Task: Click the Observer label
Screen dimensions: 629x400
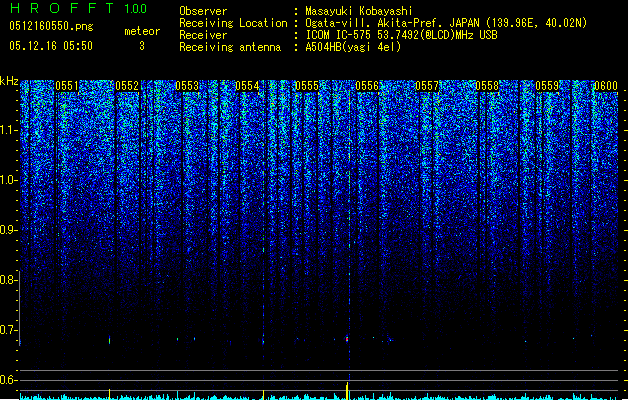Action: pos(203,11)
